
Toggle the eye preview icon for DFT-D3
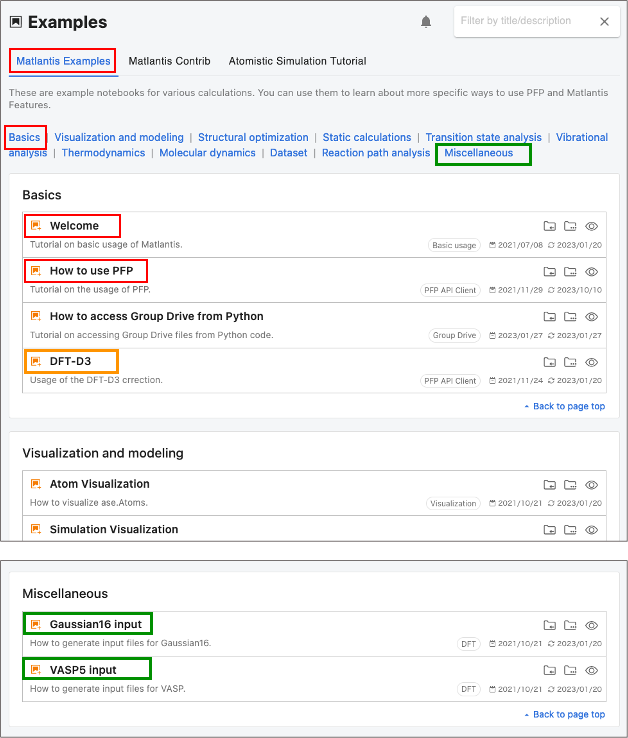592,362
